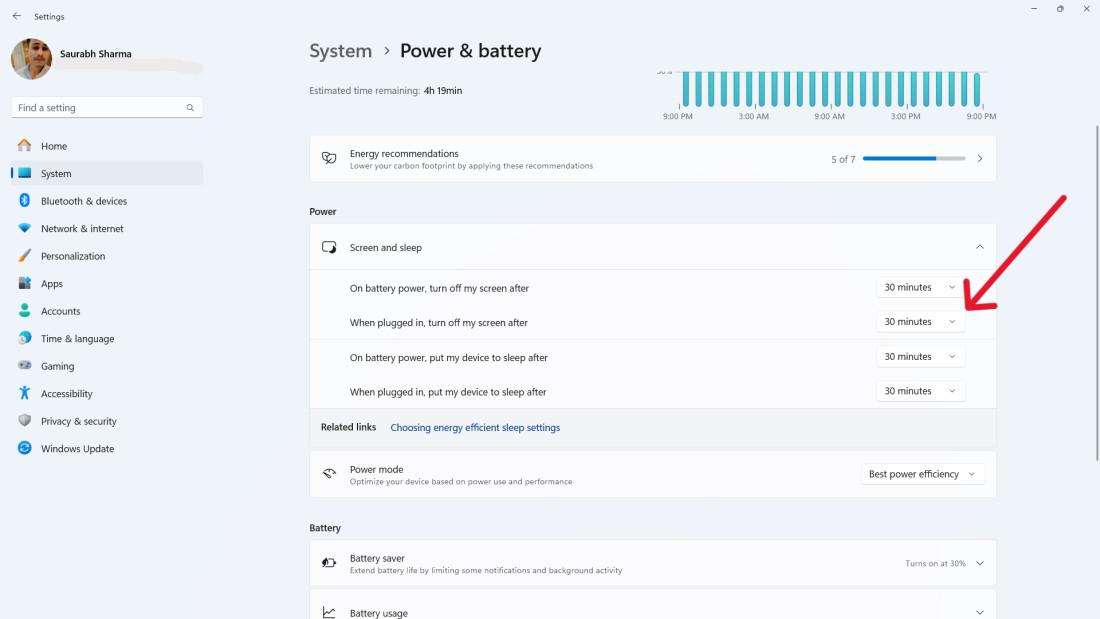Screen dimensions: 1100x619
Task: Collapse the Screen and sleep section
Action: click(x=979, y=247)
